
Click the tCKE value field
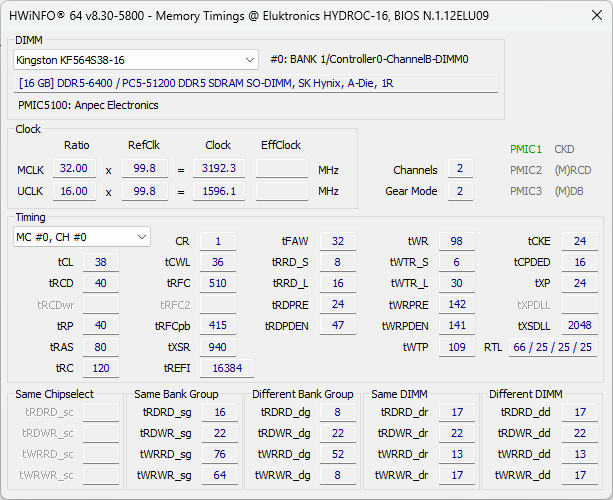coord(580,241)
